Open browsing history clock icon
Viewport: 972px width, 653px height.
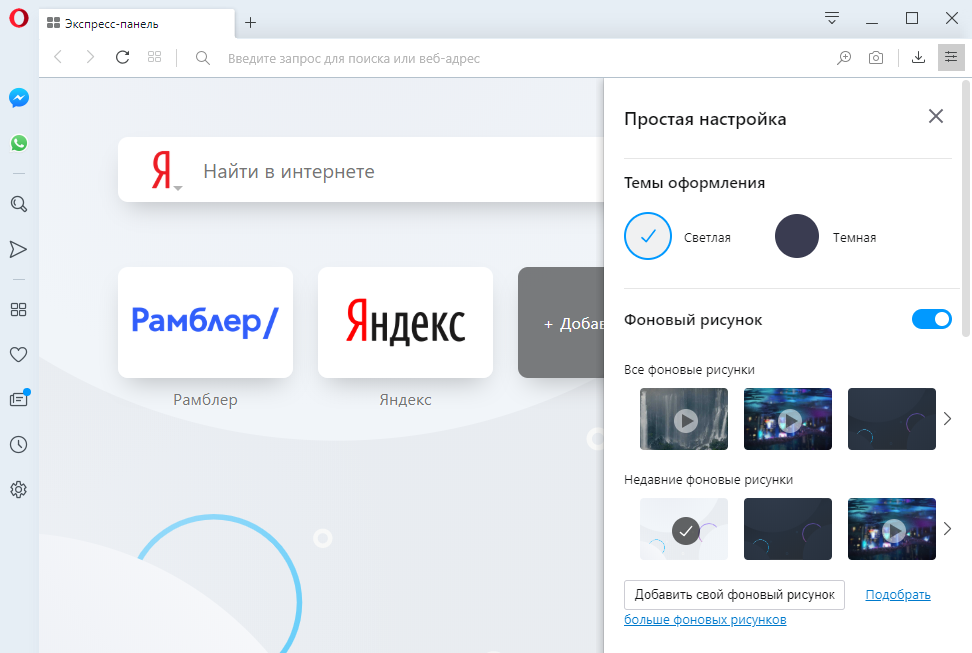coord(19,444)
